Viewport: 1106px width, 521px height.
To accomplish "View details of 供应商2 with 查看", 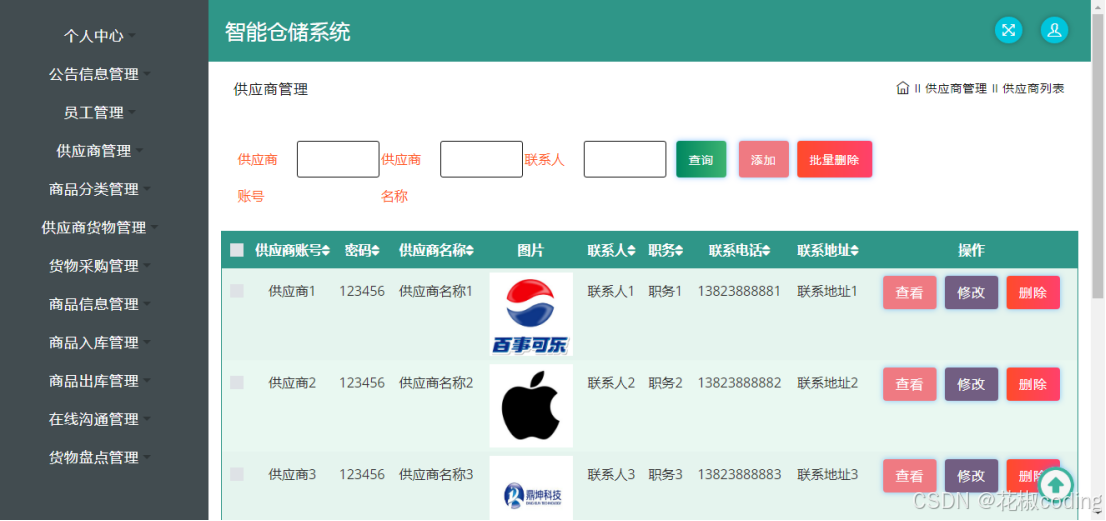I will click(x=909, y=384).
